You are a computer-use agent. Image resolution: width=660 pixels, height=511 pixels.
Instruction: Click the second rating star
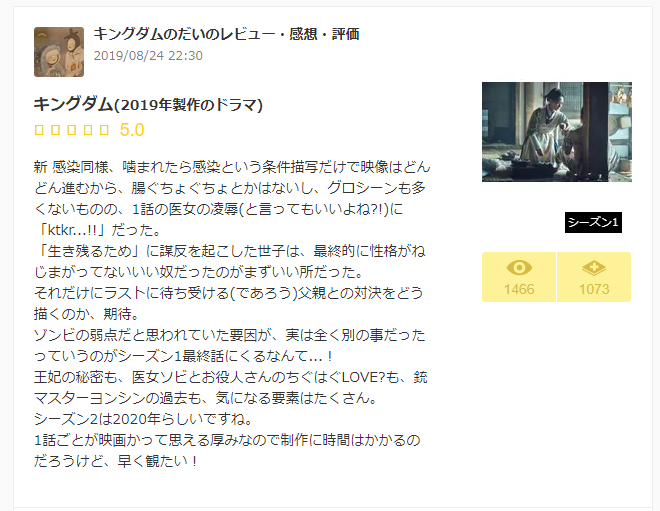[55, 130]
